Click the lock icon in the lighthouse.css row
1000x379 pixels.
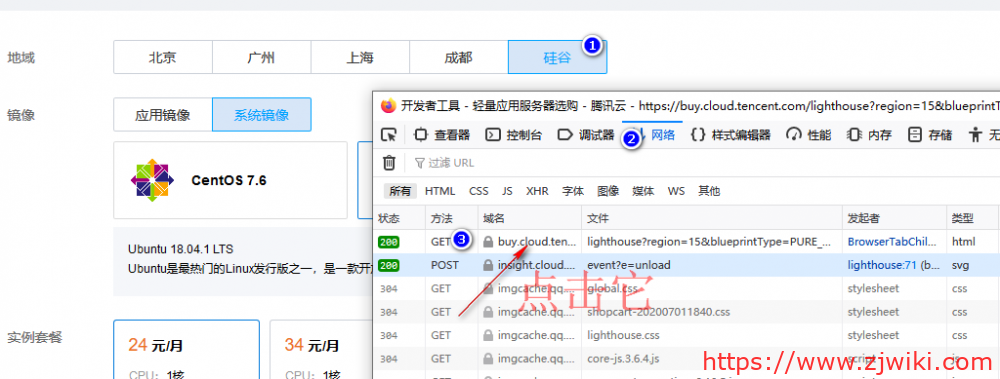pos(488,335)
